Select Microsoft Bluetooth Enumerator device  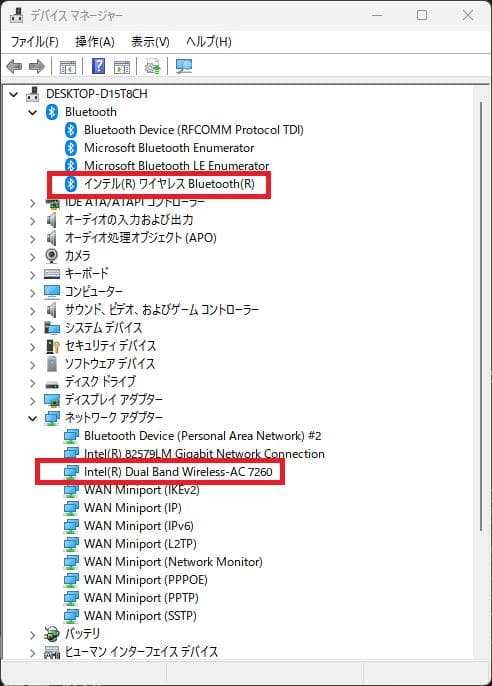click(169, 148)
